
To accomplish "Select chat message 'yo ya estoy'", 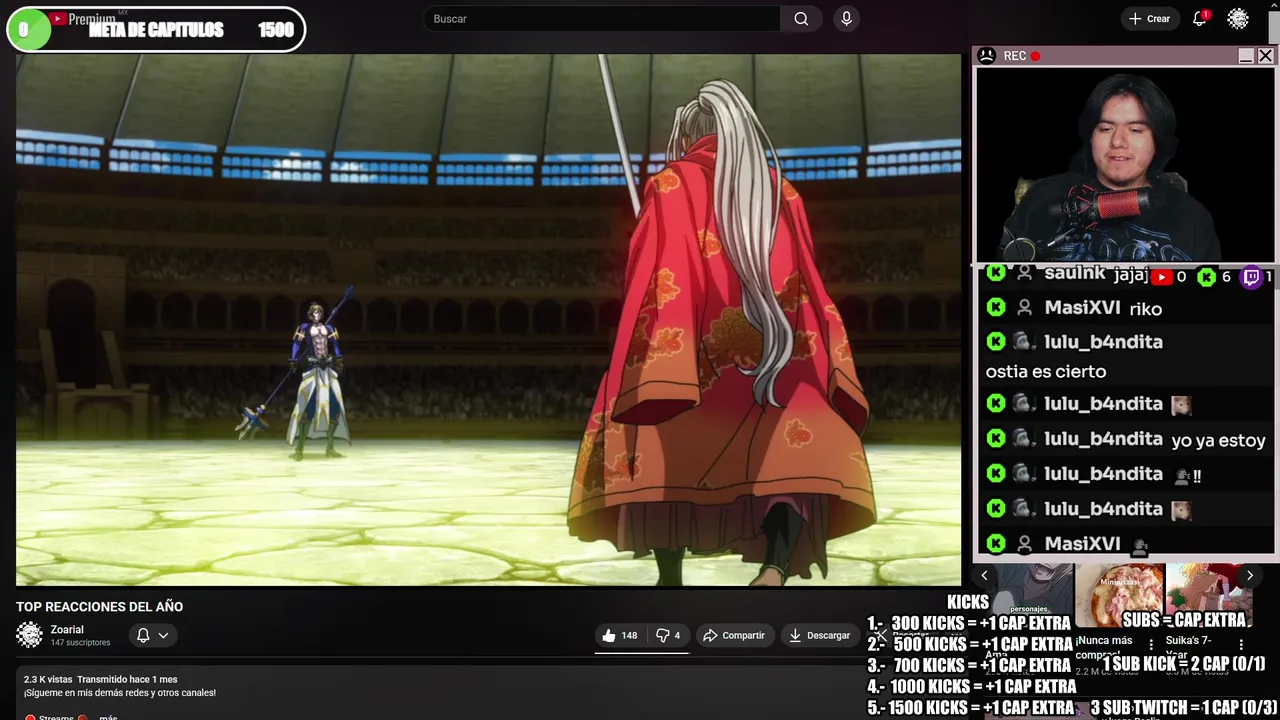I will [x=1218, y=440].
